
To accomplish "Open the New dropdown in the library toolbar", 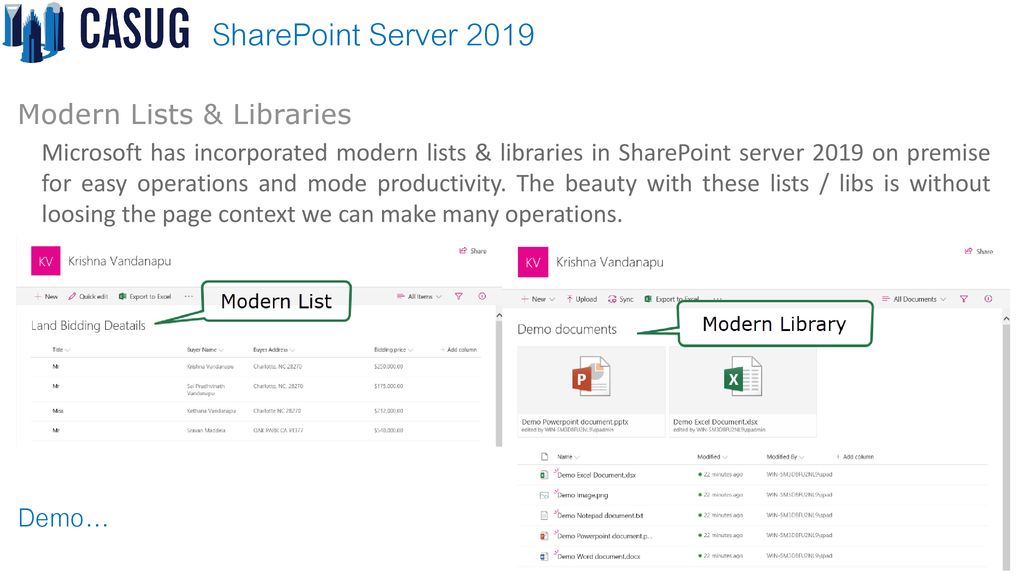I will (538, 299).
